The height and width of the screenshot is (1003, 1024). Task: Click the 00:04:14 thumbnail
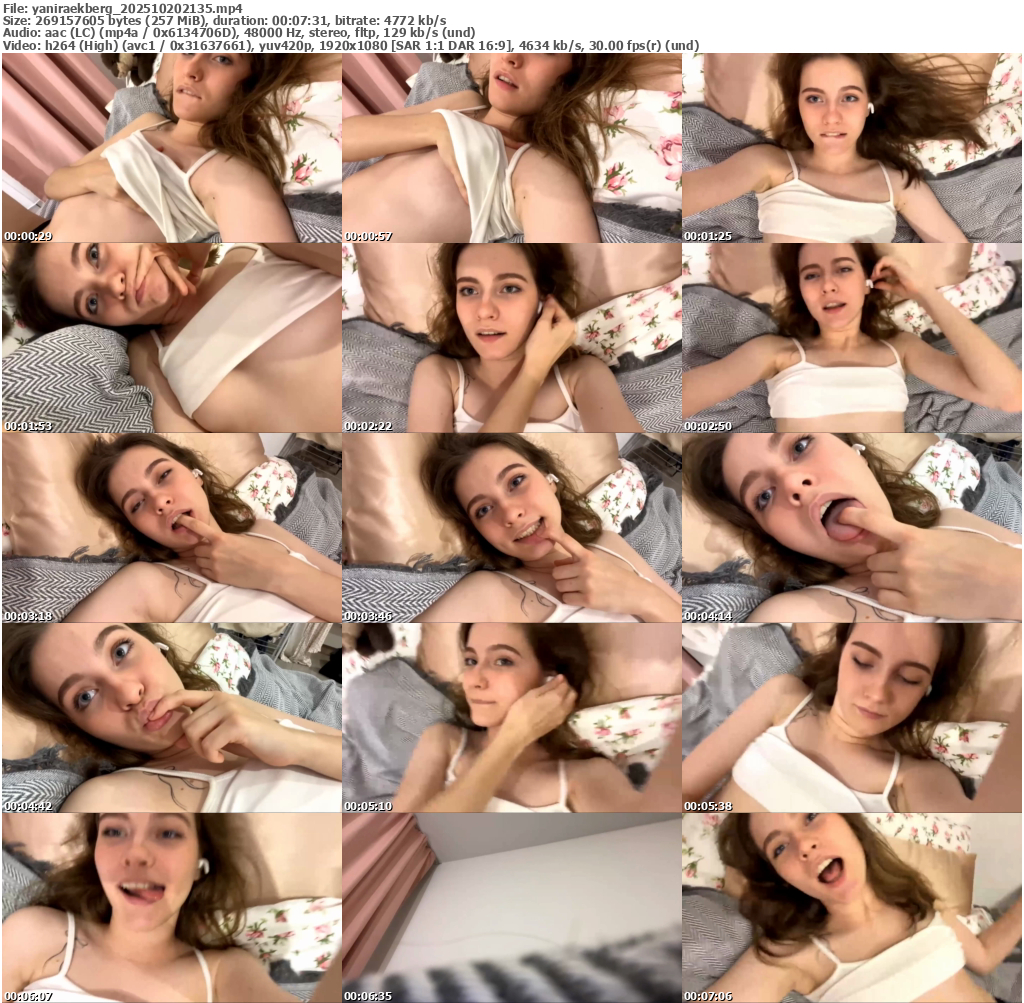pyautogui.click(x=852, y=528)
